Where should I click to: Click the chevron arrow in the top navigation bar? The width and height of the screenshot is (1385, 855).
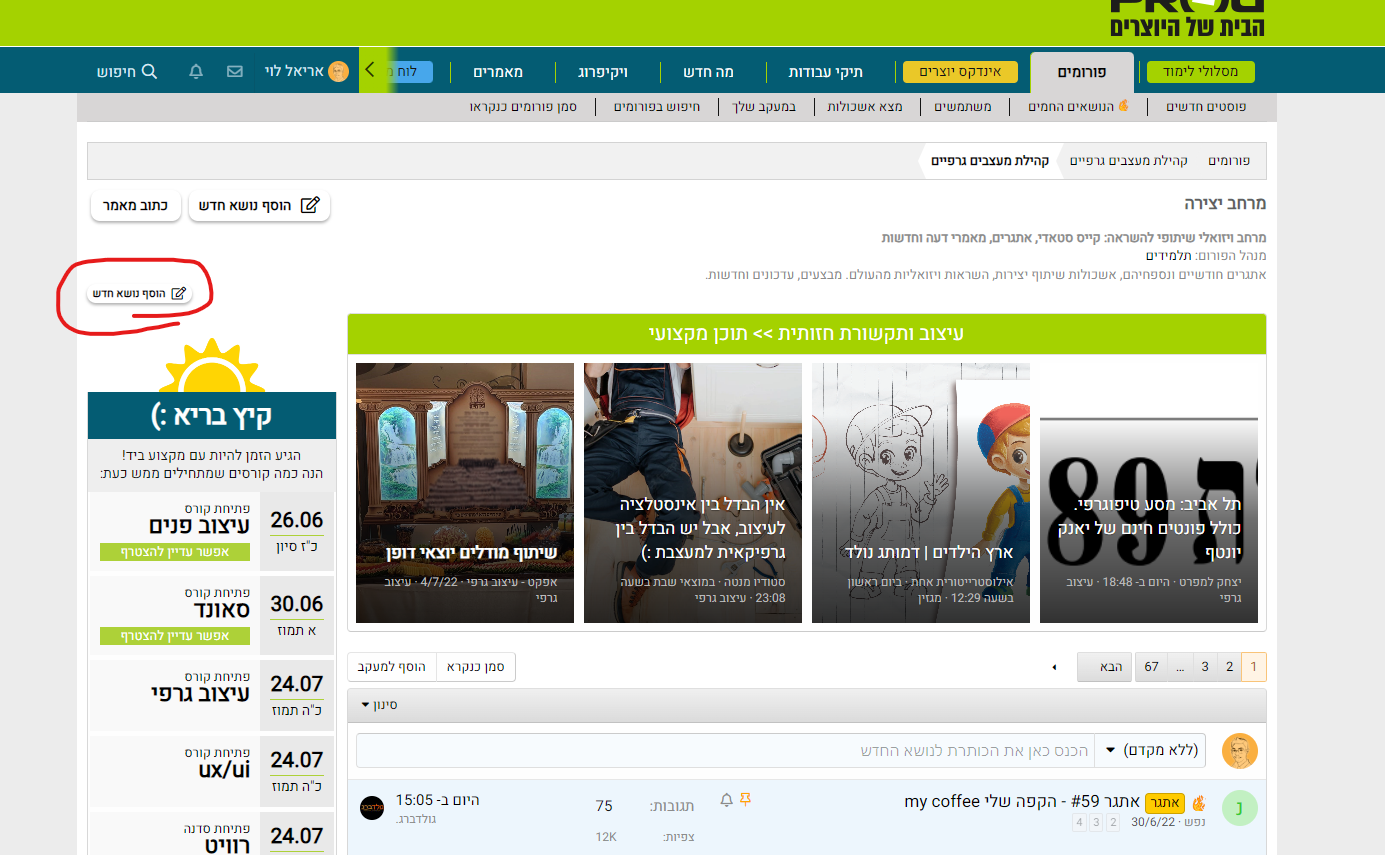369,70
